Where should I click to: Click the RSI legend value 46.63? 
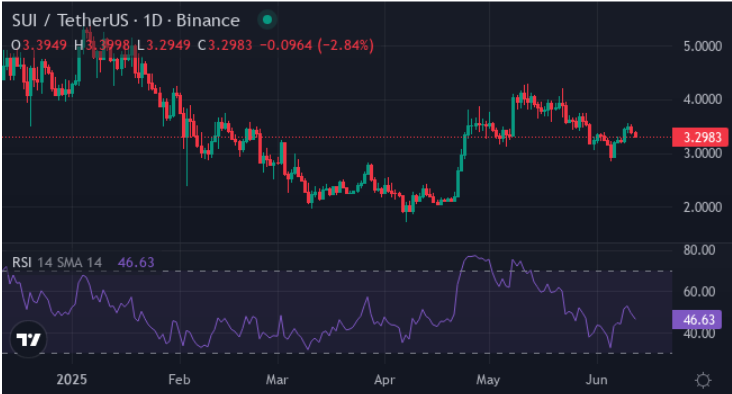[136, 262]
